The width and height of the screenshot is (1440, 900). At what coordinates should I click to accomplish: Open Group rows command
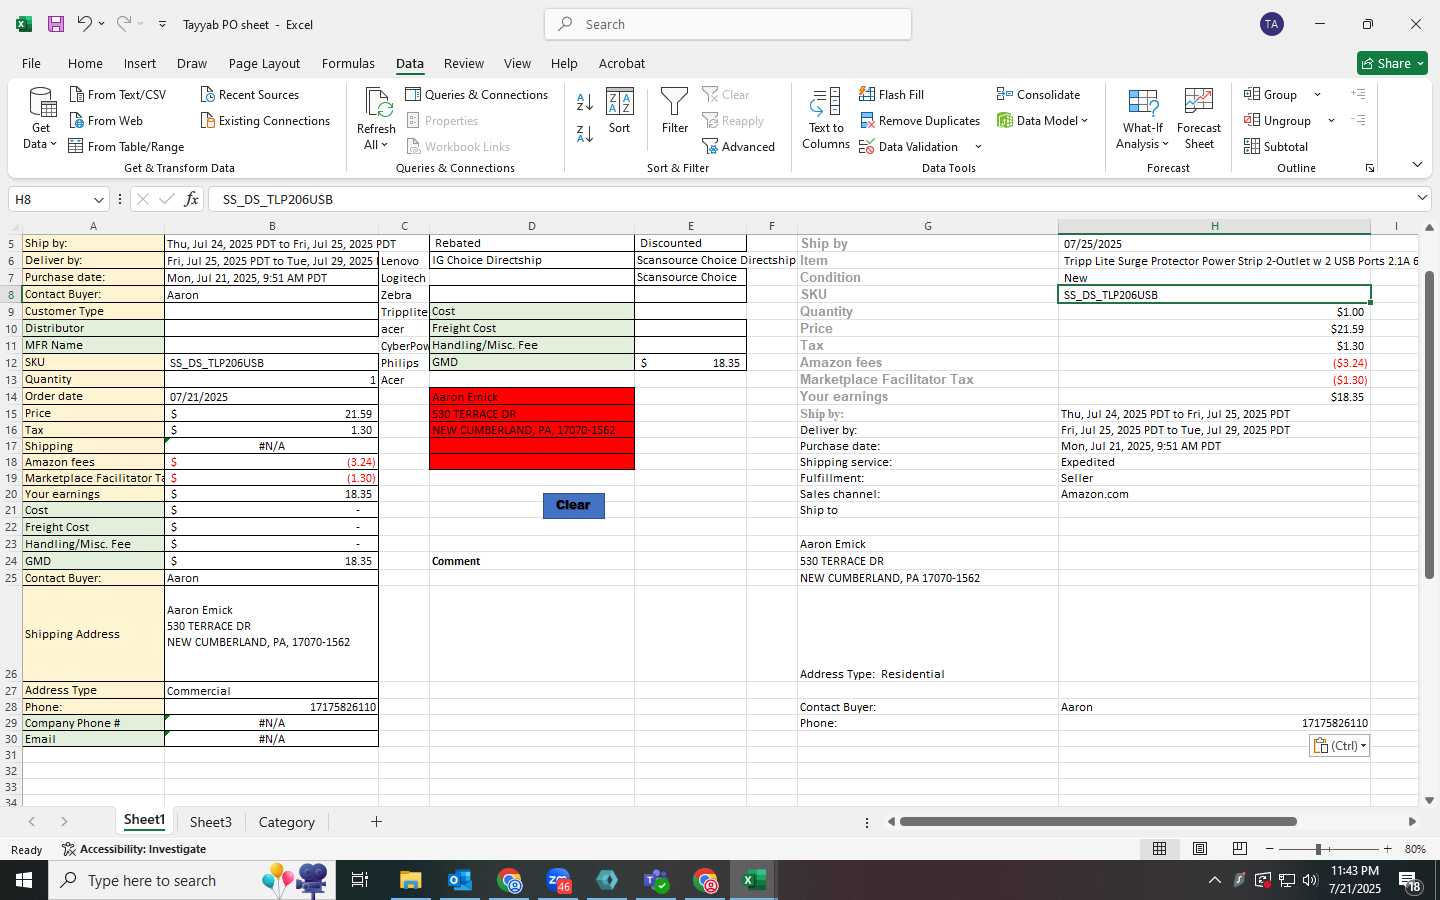[1270, 95]
